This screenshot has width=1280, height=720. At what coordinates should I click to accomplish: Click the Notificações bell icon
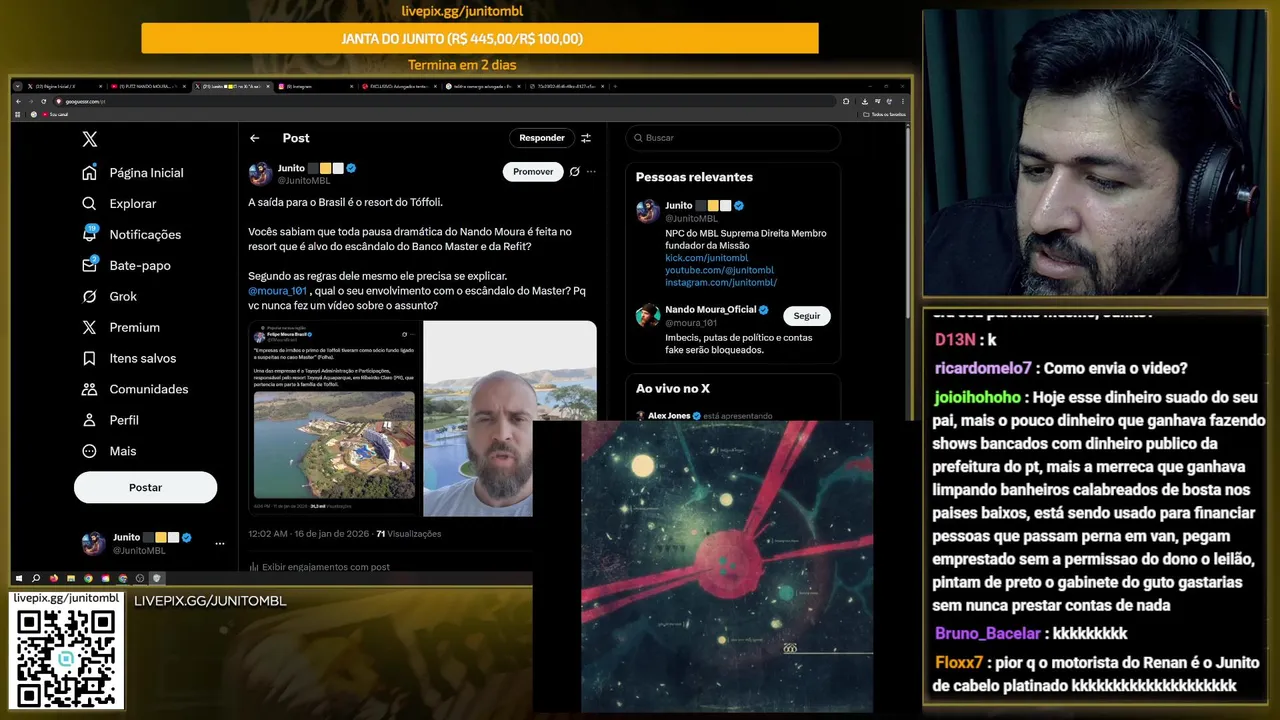click(90, 235)
